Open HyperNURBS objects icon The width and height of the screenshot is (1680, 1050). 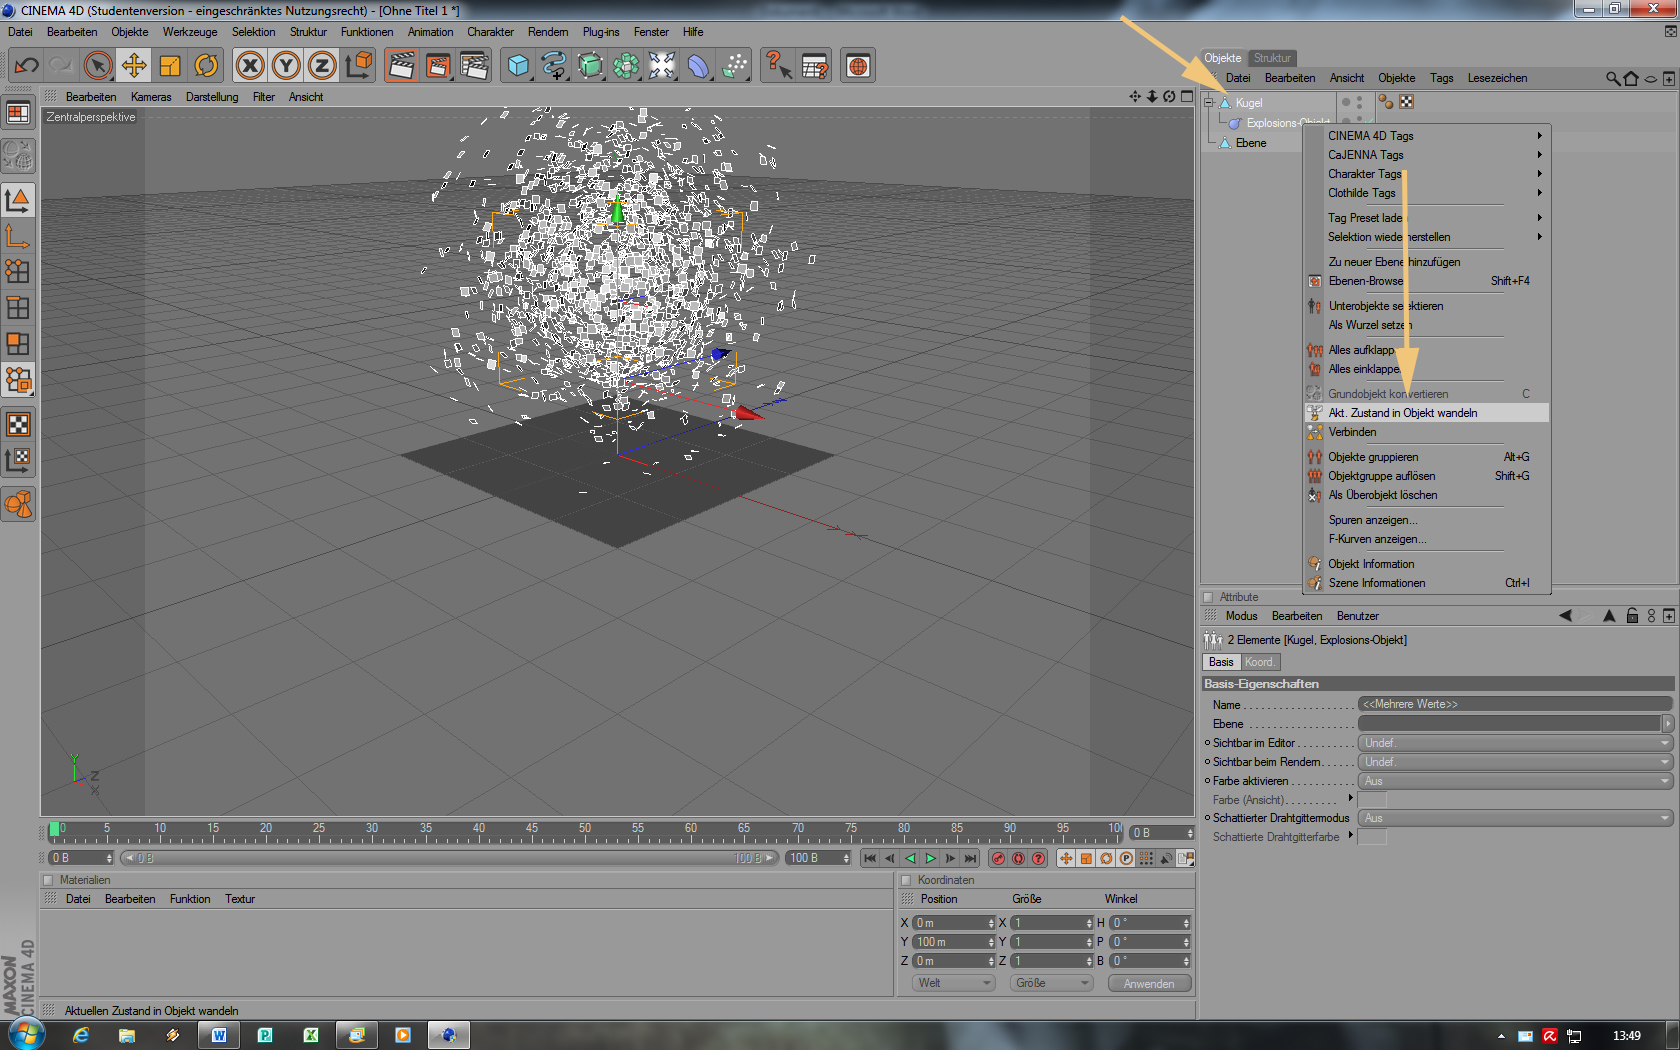(x=590, y=66)
